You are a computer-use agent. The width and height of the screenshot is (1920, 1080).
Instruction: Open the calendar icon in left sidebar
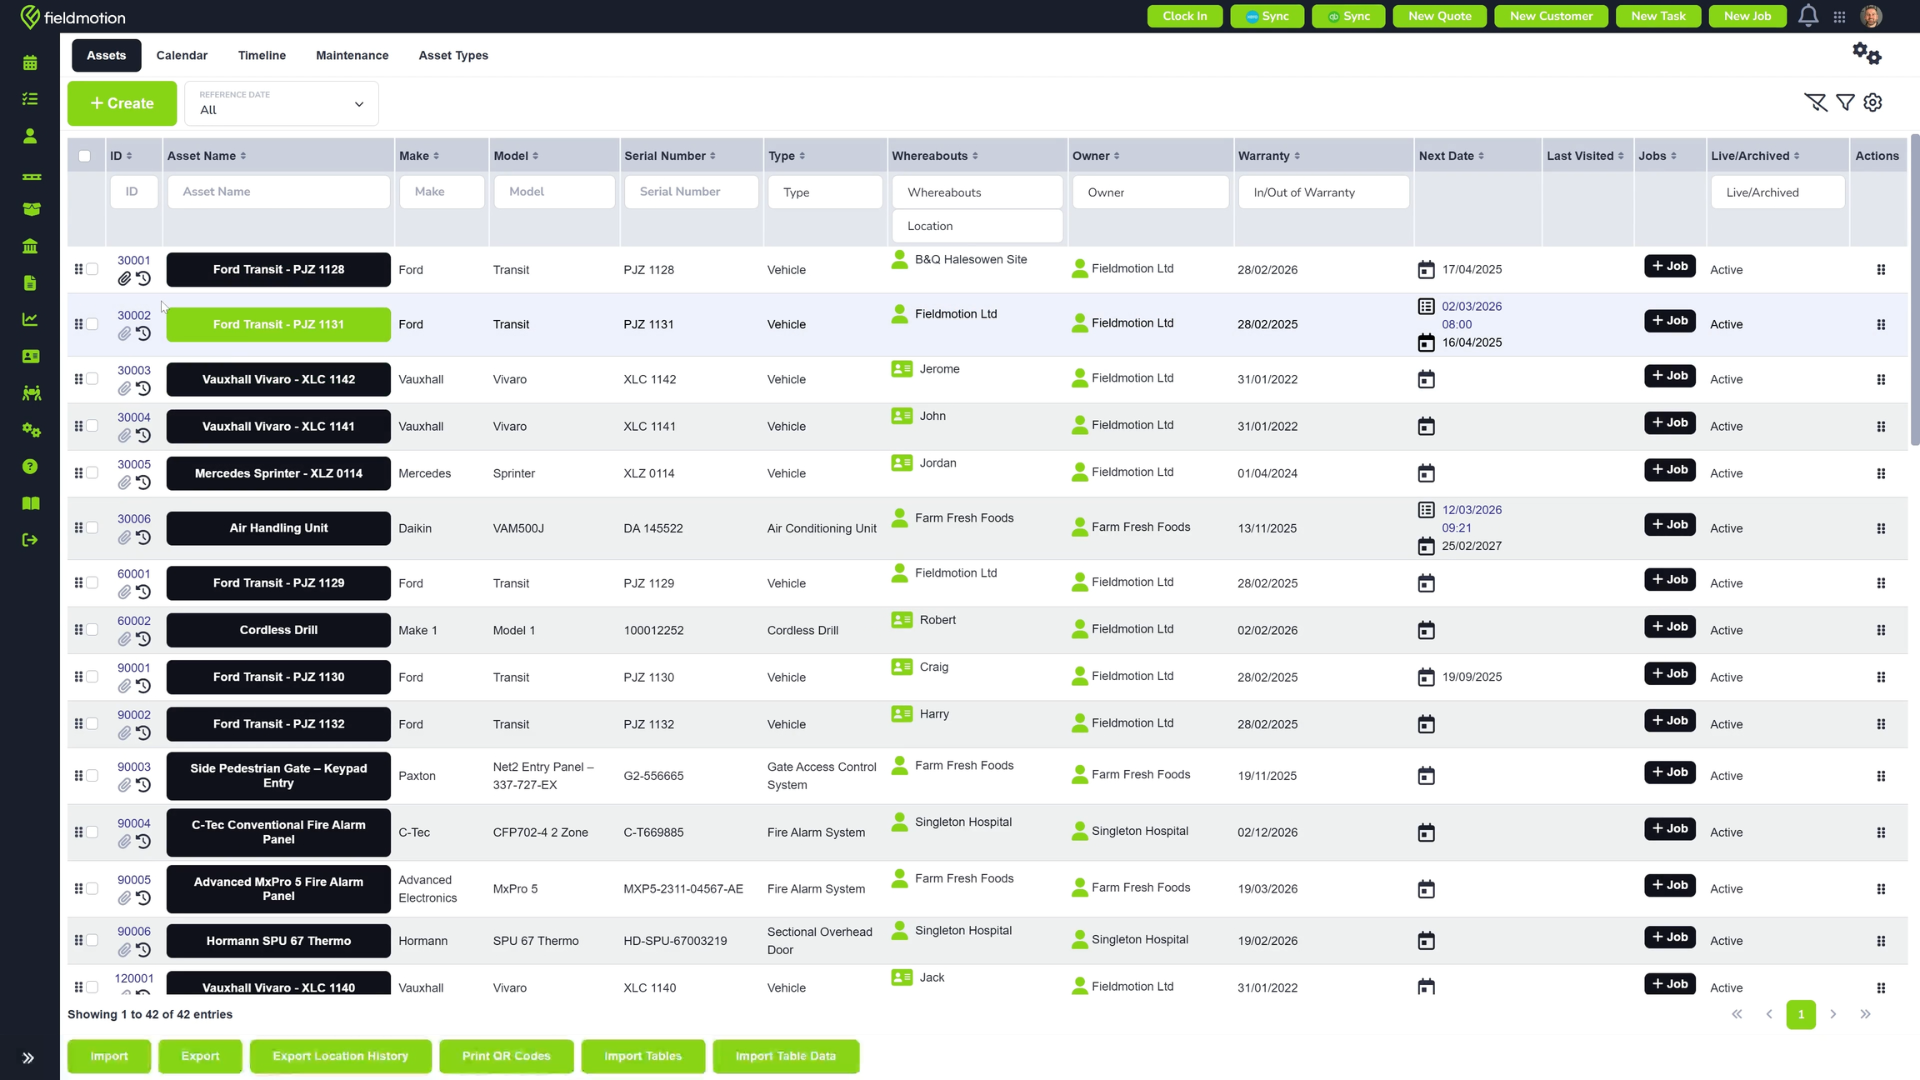(x=30, y=63)
